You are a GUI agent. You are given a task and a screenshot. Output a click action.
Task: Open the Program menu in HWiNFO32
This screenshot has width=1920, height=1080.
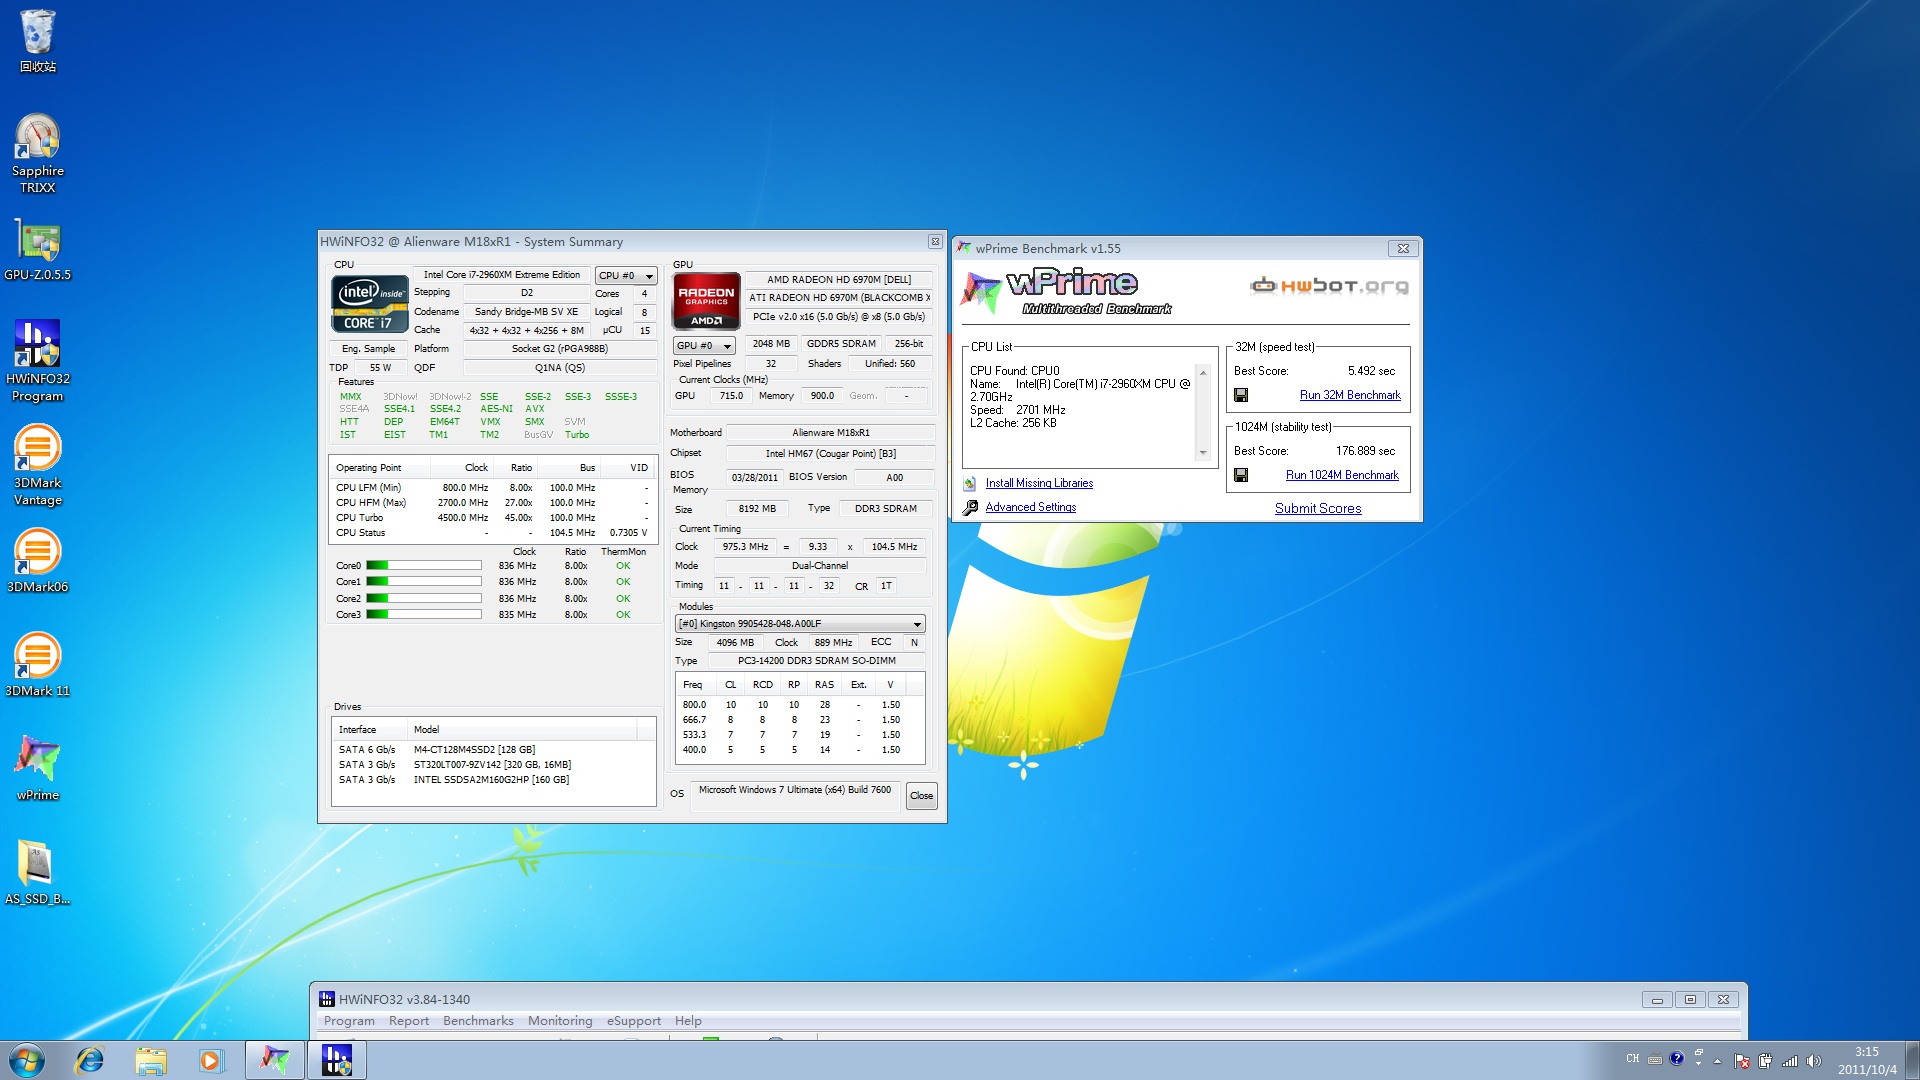point(349,1021)
